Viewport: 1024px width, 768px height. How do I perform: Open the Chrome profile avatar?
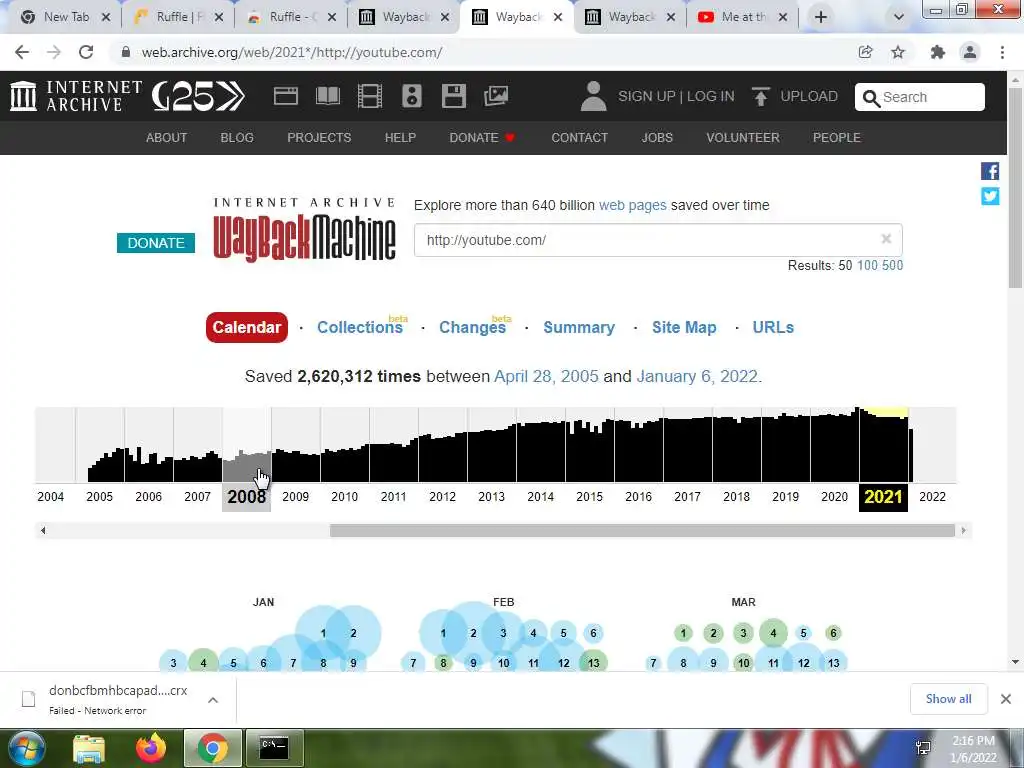(x=970, y=52)
